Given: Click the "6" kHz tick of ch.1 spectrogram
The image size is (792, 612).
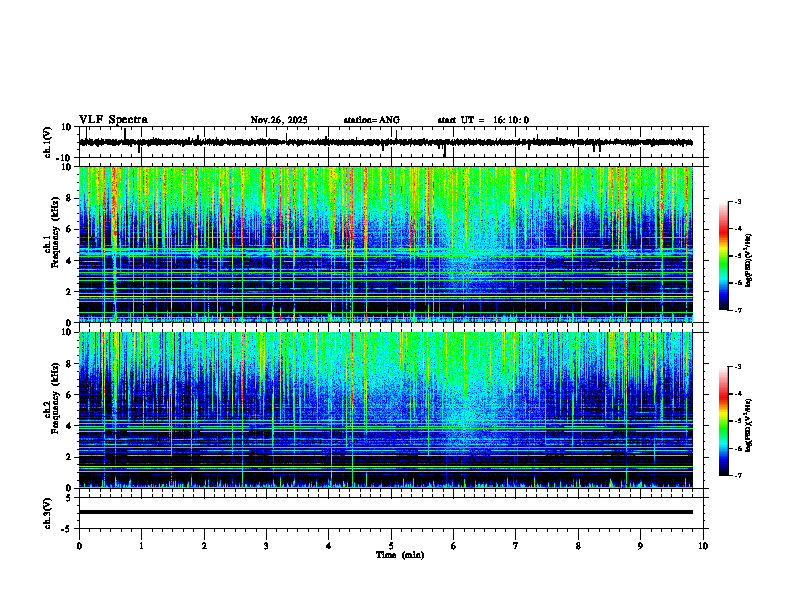Looking at the screenshot, I should (x=69, y=229).
